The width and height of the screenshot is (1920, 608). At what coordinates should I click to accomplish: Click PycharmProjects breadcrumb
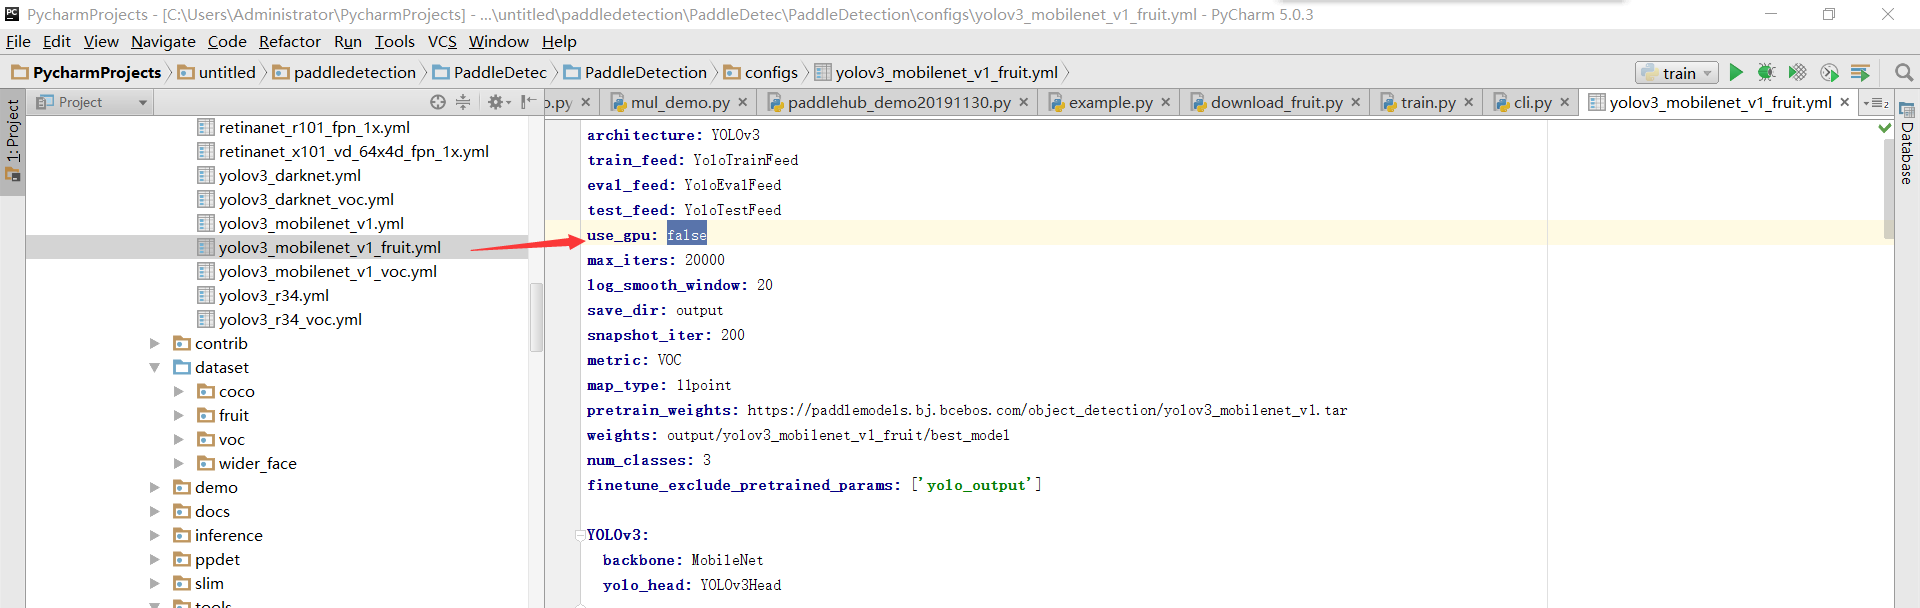point(86,72)
